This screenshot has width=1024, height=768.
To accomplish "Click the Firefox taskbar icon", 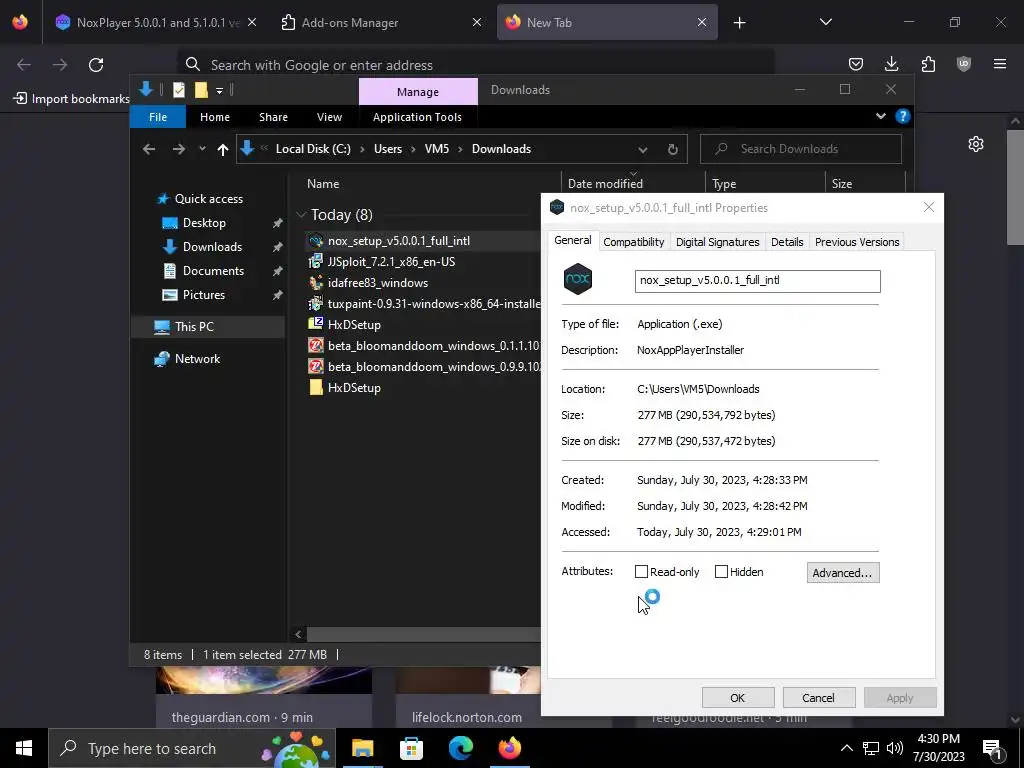I will coord(509,748).
